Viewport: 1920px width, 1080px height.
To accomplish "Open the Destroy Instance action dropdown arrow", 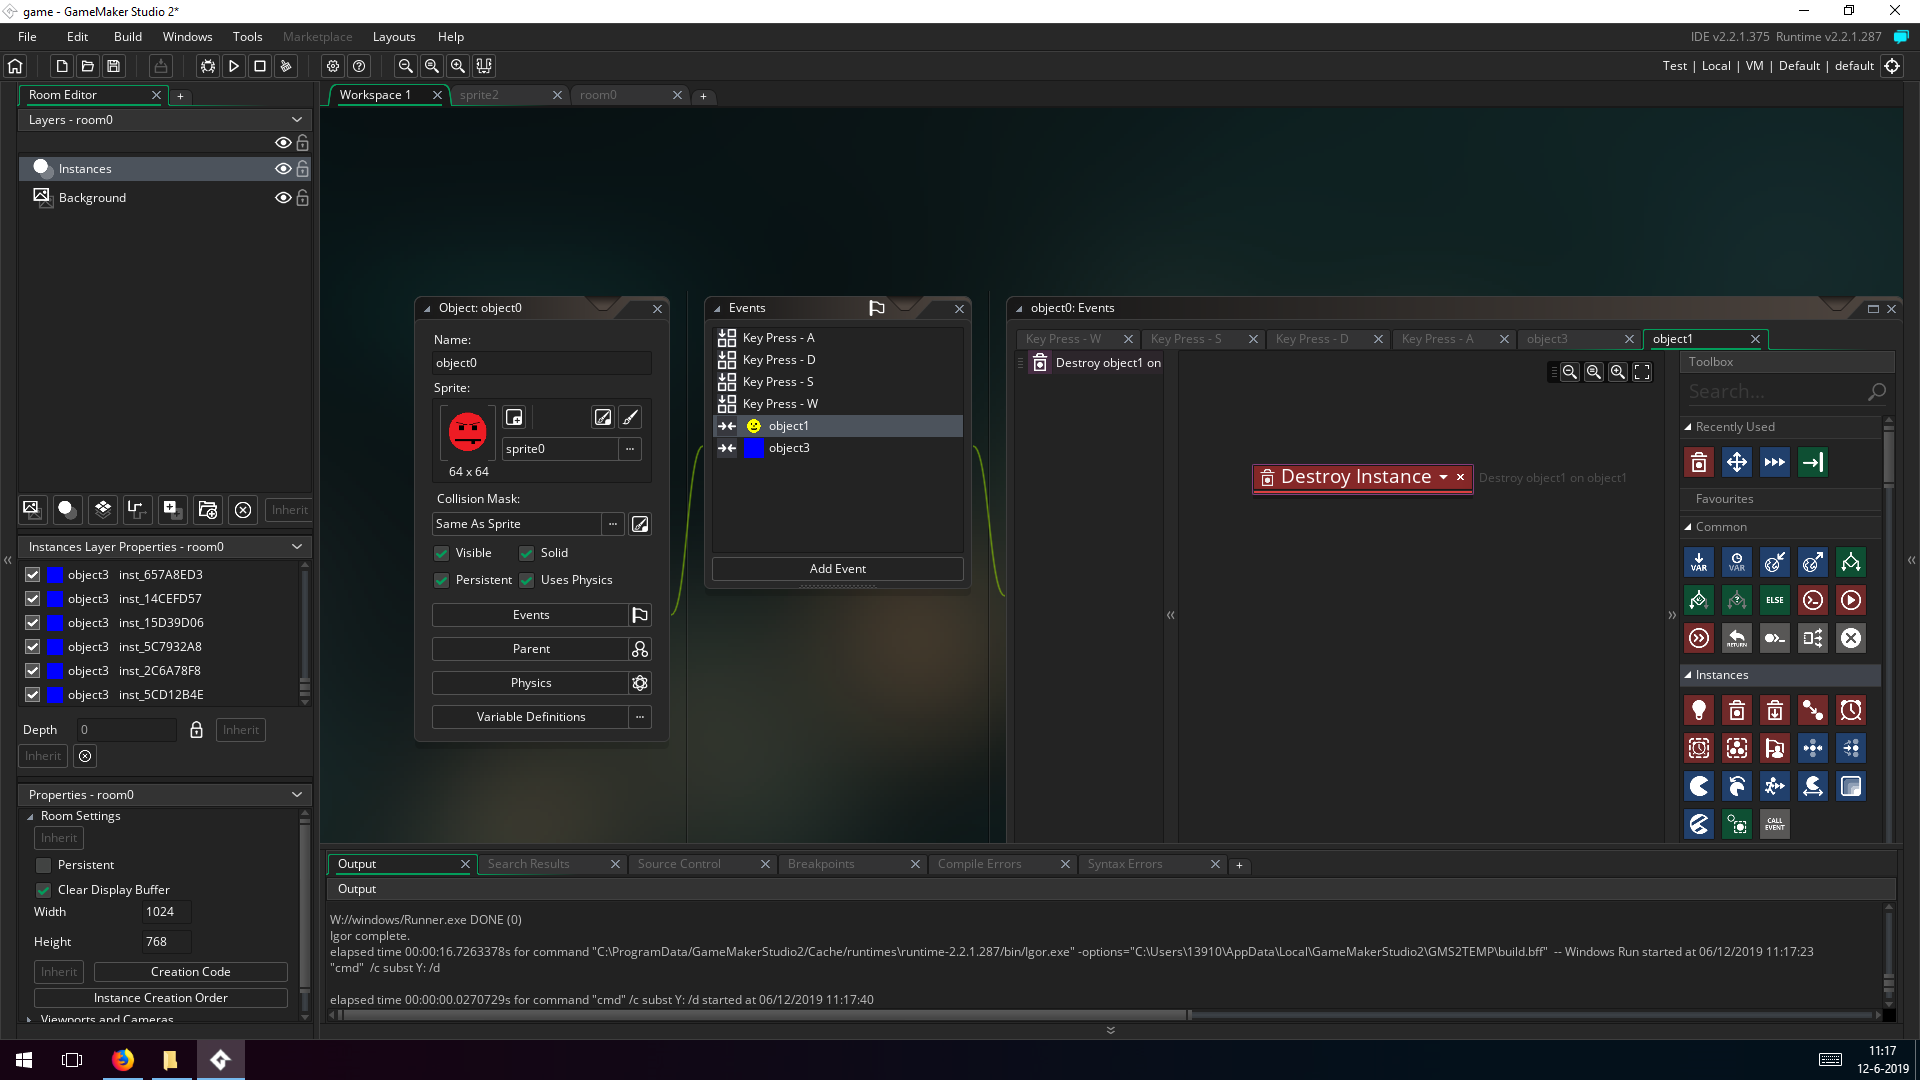I will (1443, 478).
